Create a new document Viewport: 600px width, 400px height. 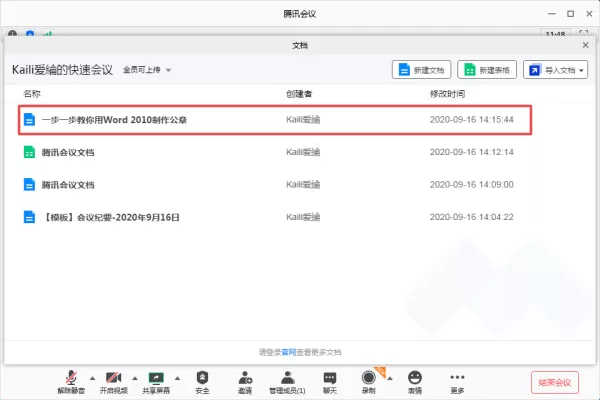click(421, 70)
